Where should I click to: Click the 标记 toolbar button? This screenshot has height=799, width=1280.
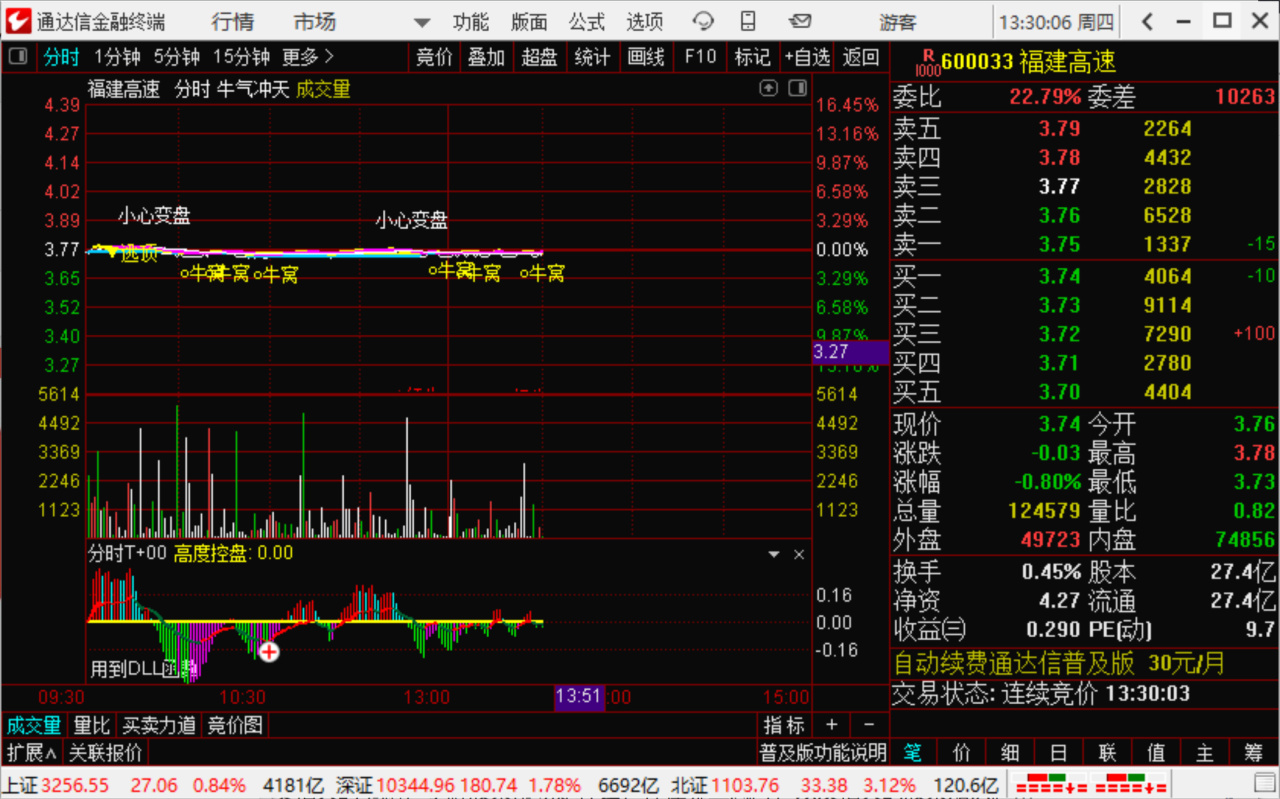coord(753,57)
